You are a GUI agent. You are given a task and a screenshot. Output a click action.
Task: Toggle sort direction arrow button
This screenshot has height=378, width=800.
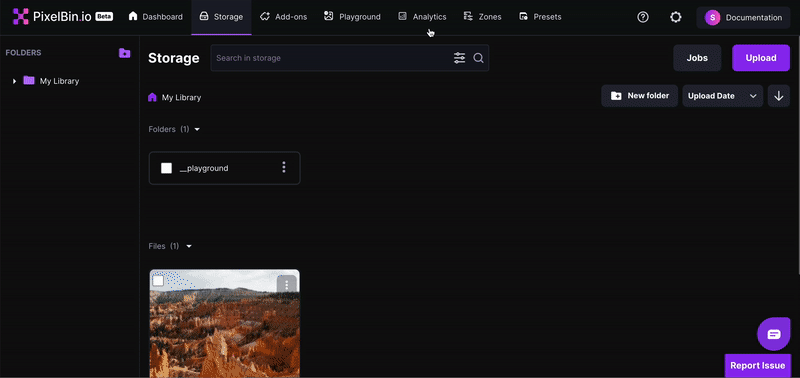[x=779, y=96]
